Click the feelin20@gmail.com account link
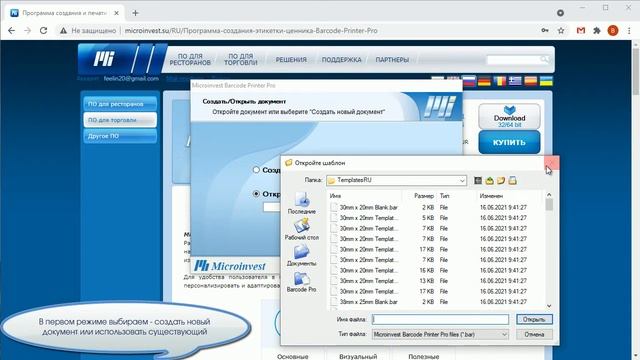The image size is (640, 360). click(131, 78)
